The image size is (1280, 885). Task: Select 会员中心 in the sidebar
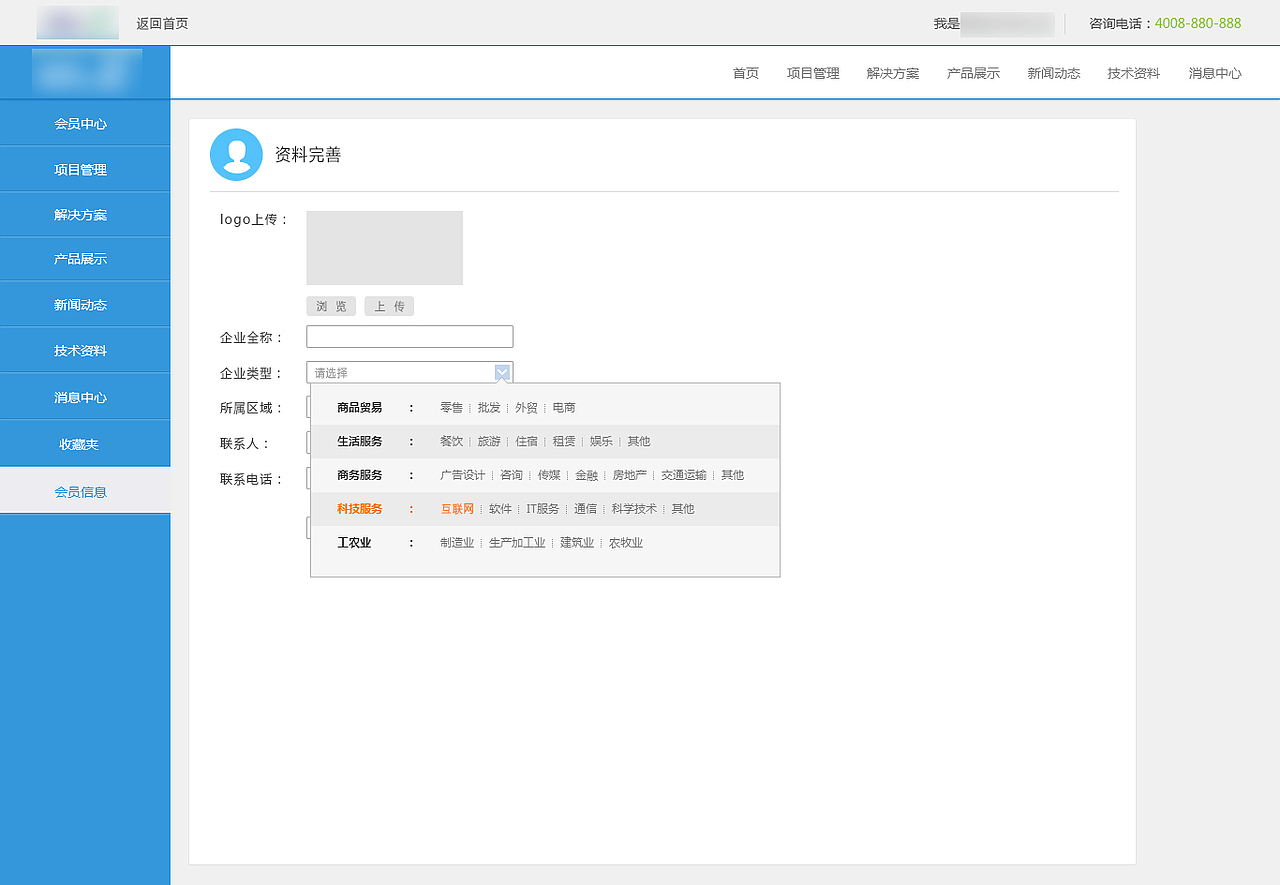85,123
